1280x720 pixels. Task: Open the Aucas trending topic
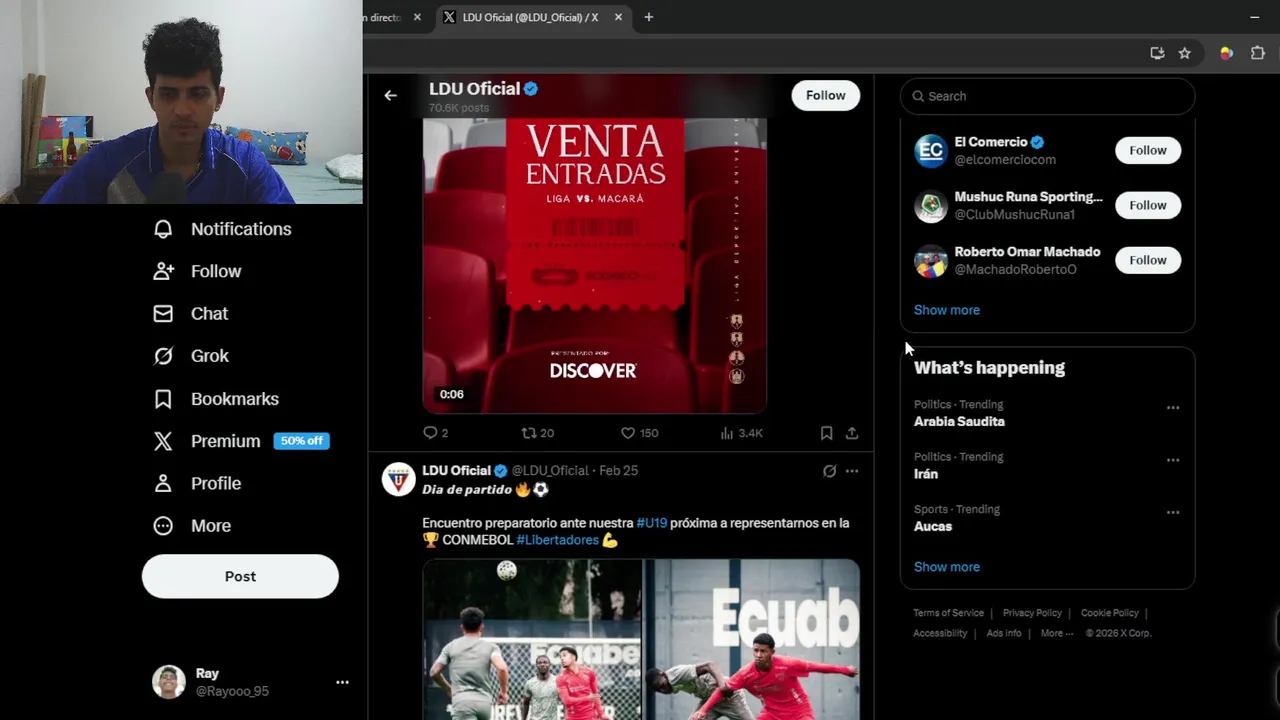pyautogui.click(x=933, y=527)
